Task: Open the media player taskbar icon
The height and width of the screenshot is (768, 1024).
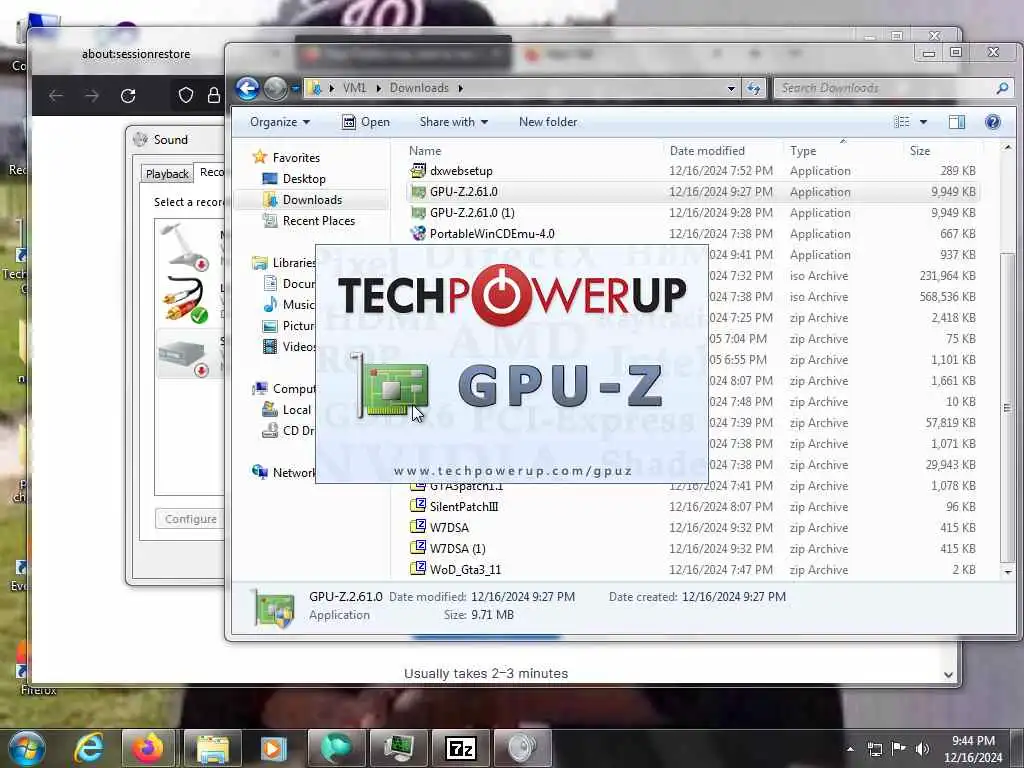Action: [x=274, y=748]
